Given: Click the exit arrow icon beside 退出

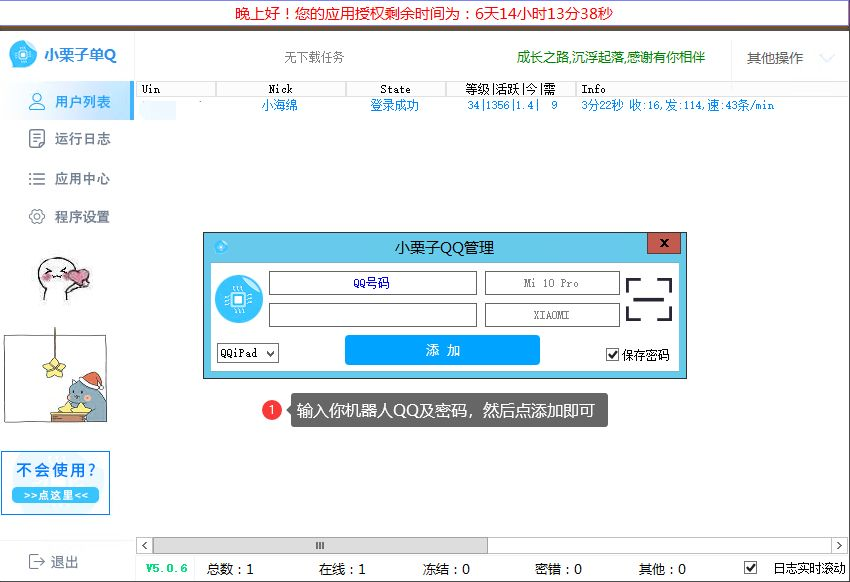Looking at the screenshot, I should tap(36, 561).
